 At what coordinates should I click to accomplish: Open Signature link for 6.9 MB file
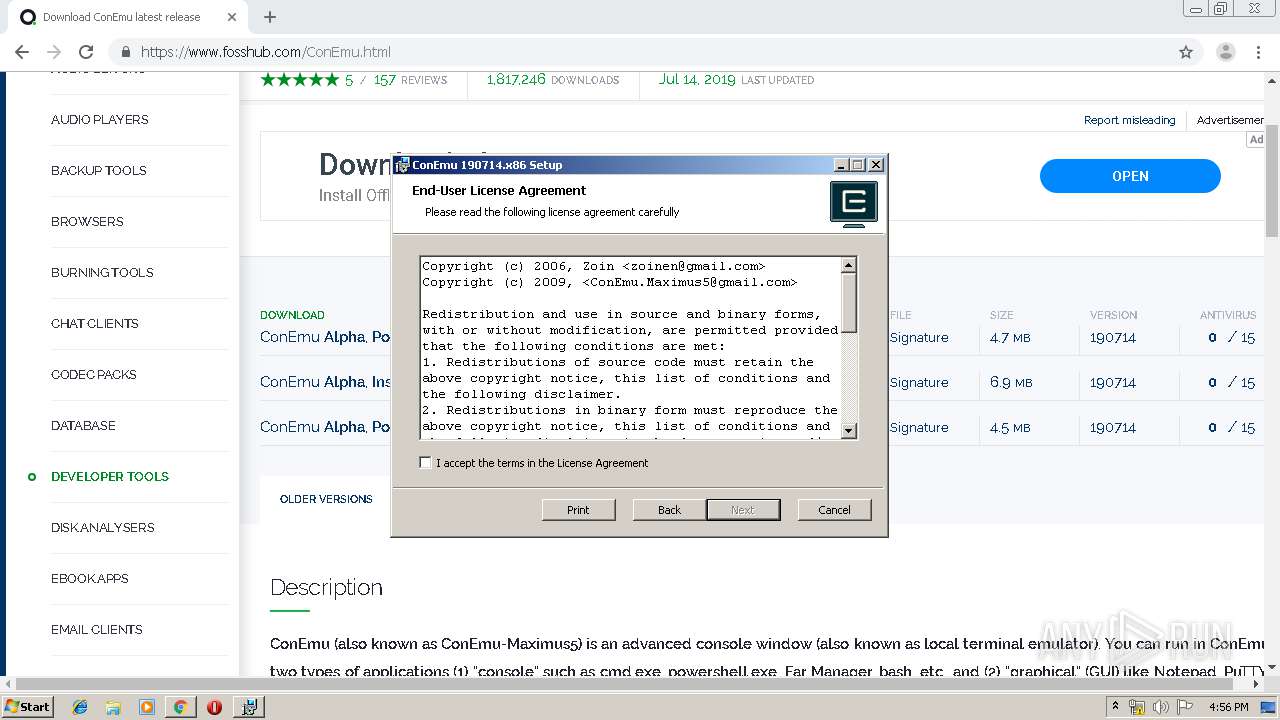(x=919, y=383)
